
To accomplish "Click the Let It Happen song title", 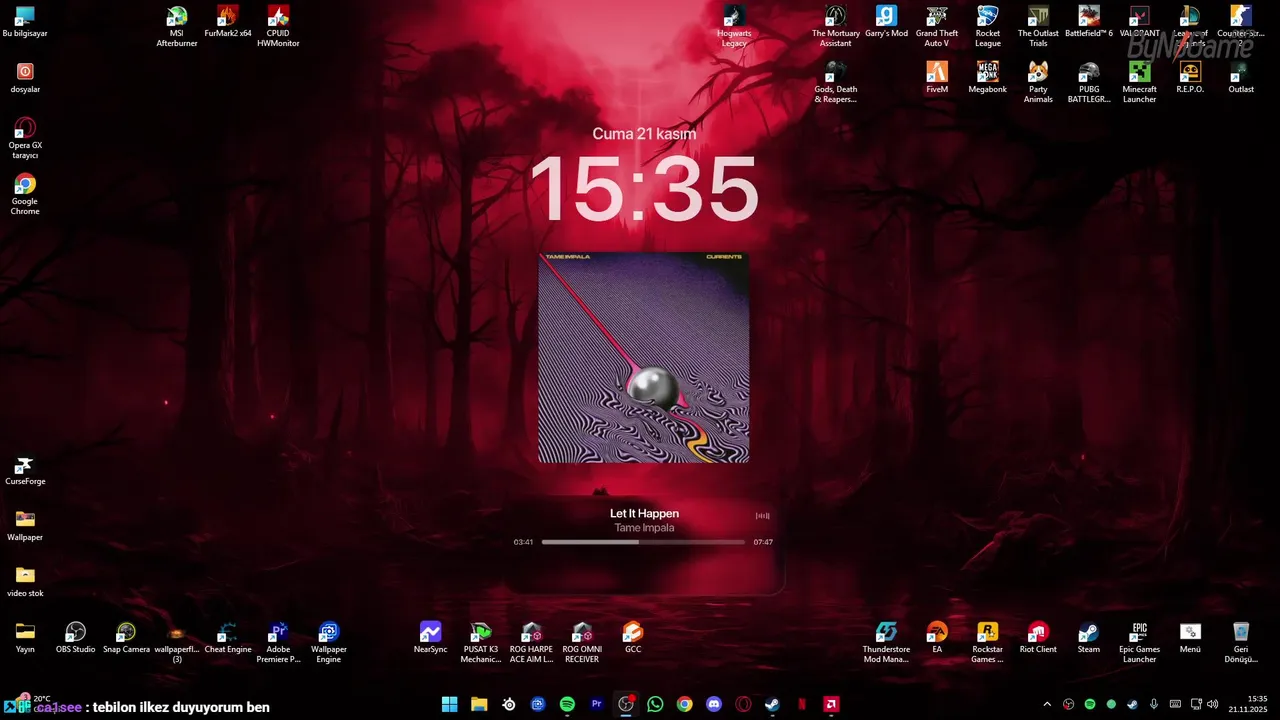I will click(x=644, y=513).
